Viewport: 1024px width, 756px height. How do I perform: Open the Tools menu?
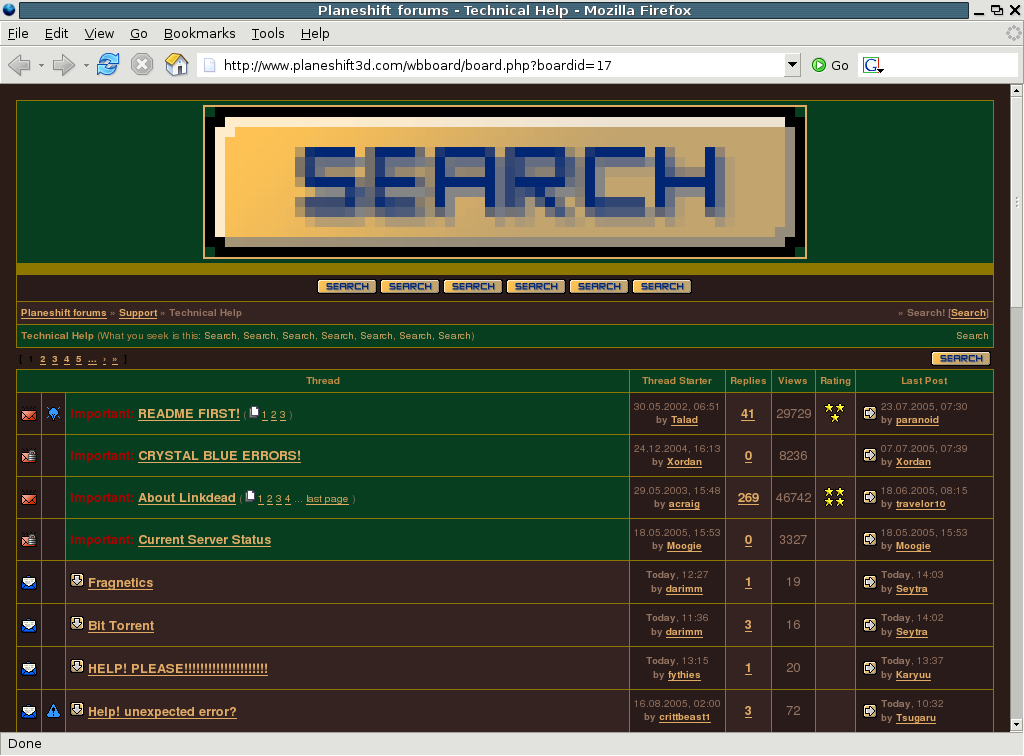(268, 33)
